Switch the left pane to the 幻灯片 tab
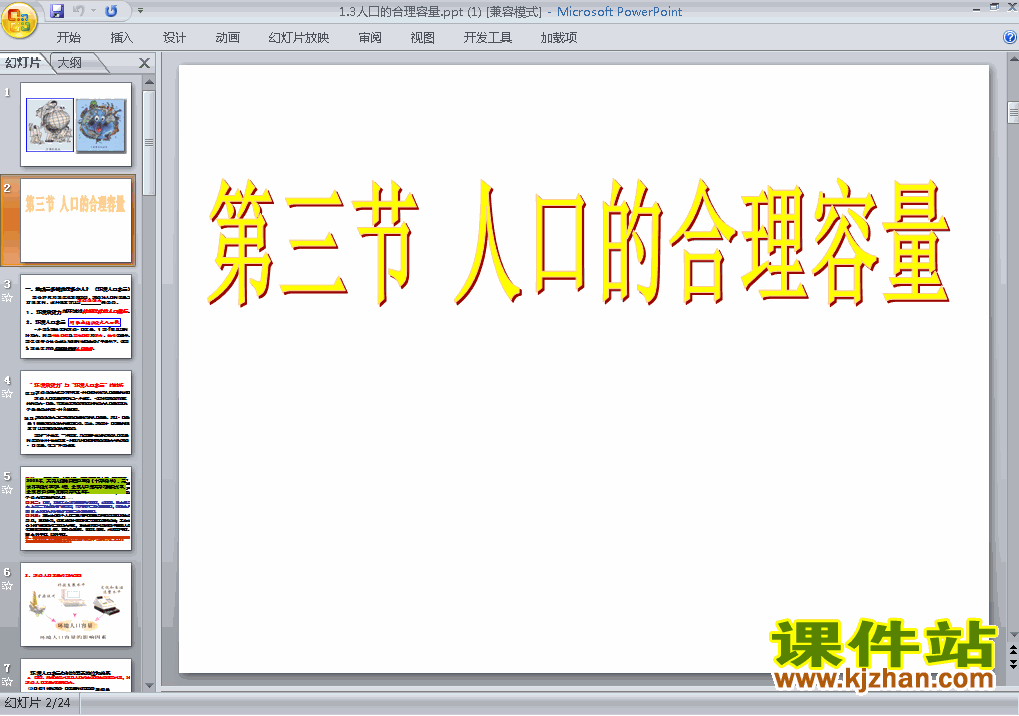 pos(23,62)
